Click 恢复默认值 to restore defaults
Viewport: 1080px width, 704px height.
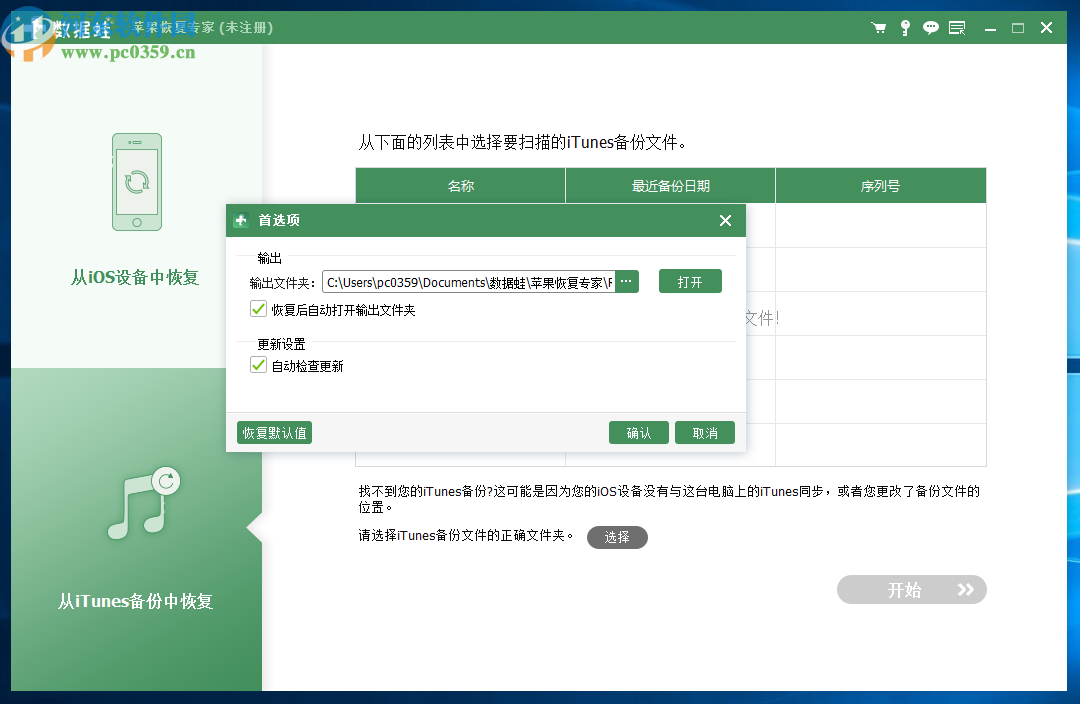[274, 432]
